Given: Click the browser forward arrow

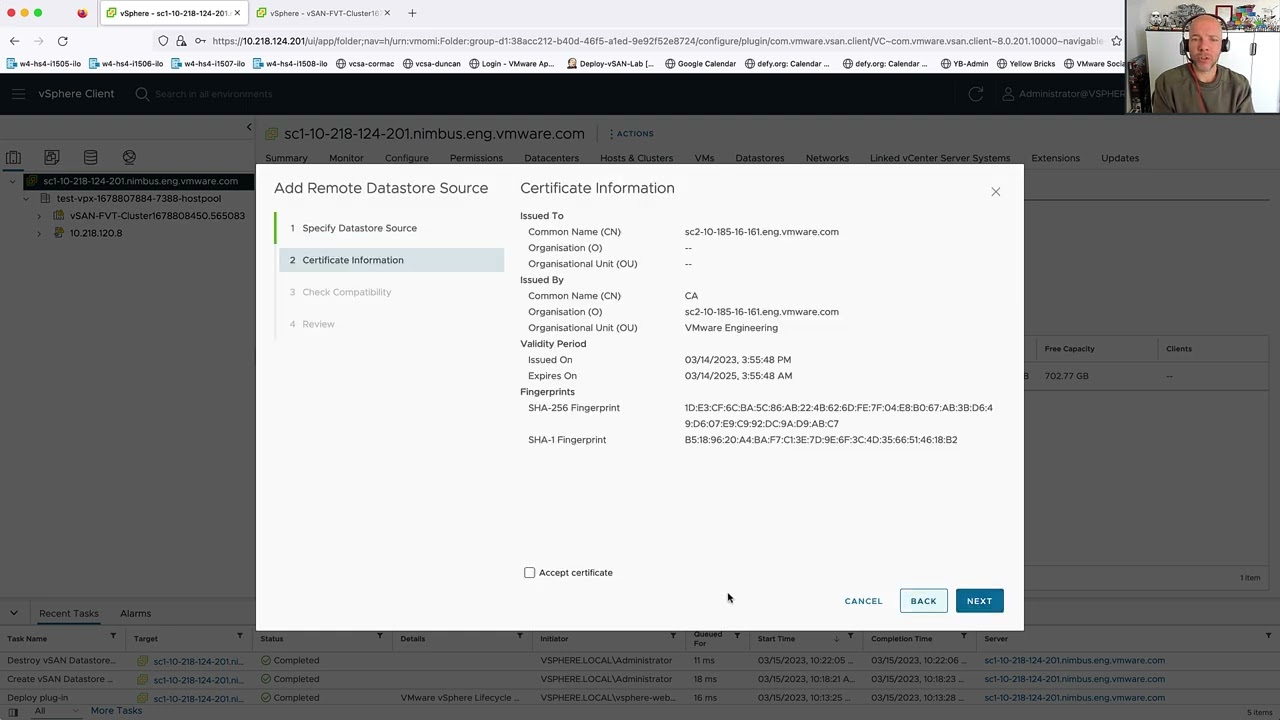Looking at the screenshot, I should click(x=38, y=41).
